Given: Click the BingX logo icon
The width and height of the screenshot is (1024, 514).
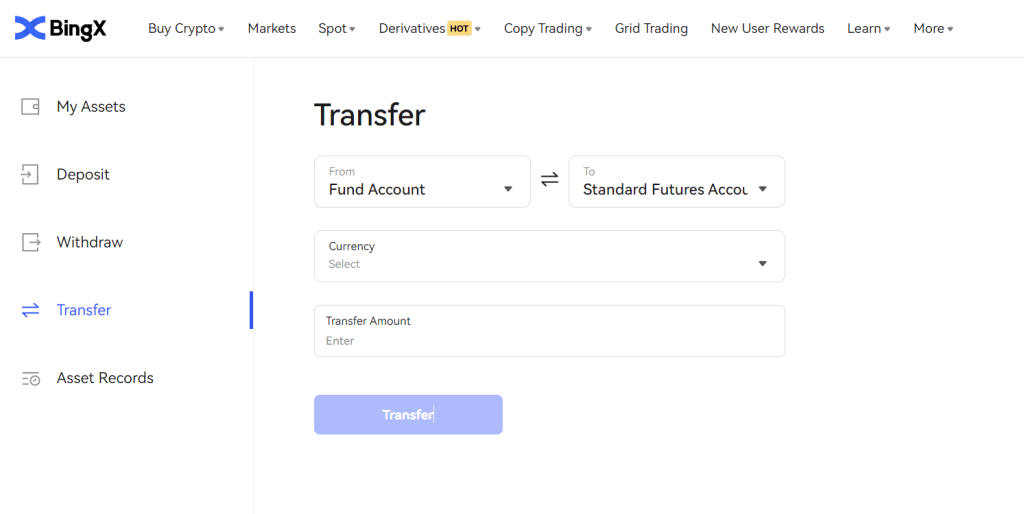Looking at the screenshot, I should click(31, 28).
